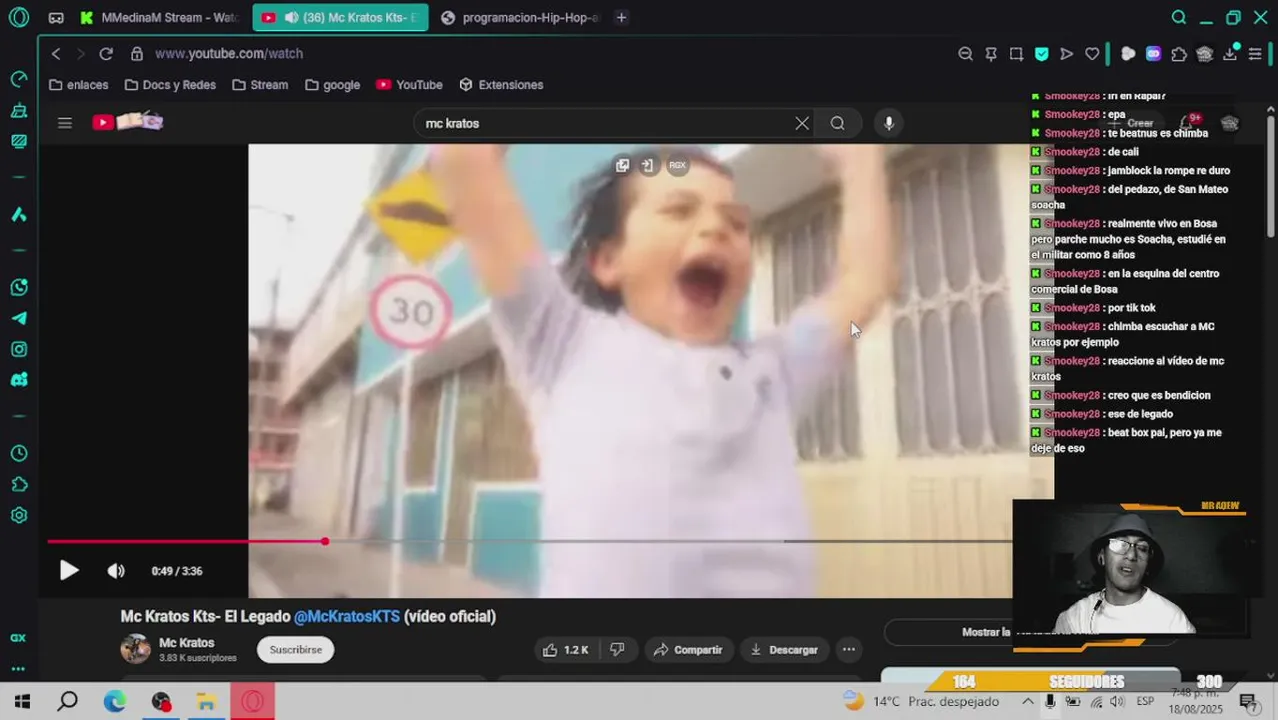The height and width of the screenshot is (720, 1278).
Task: Open GX Corner controller icon
Action: [x=56, y=18]
